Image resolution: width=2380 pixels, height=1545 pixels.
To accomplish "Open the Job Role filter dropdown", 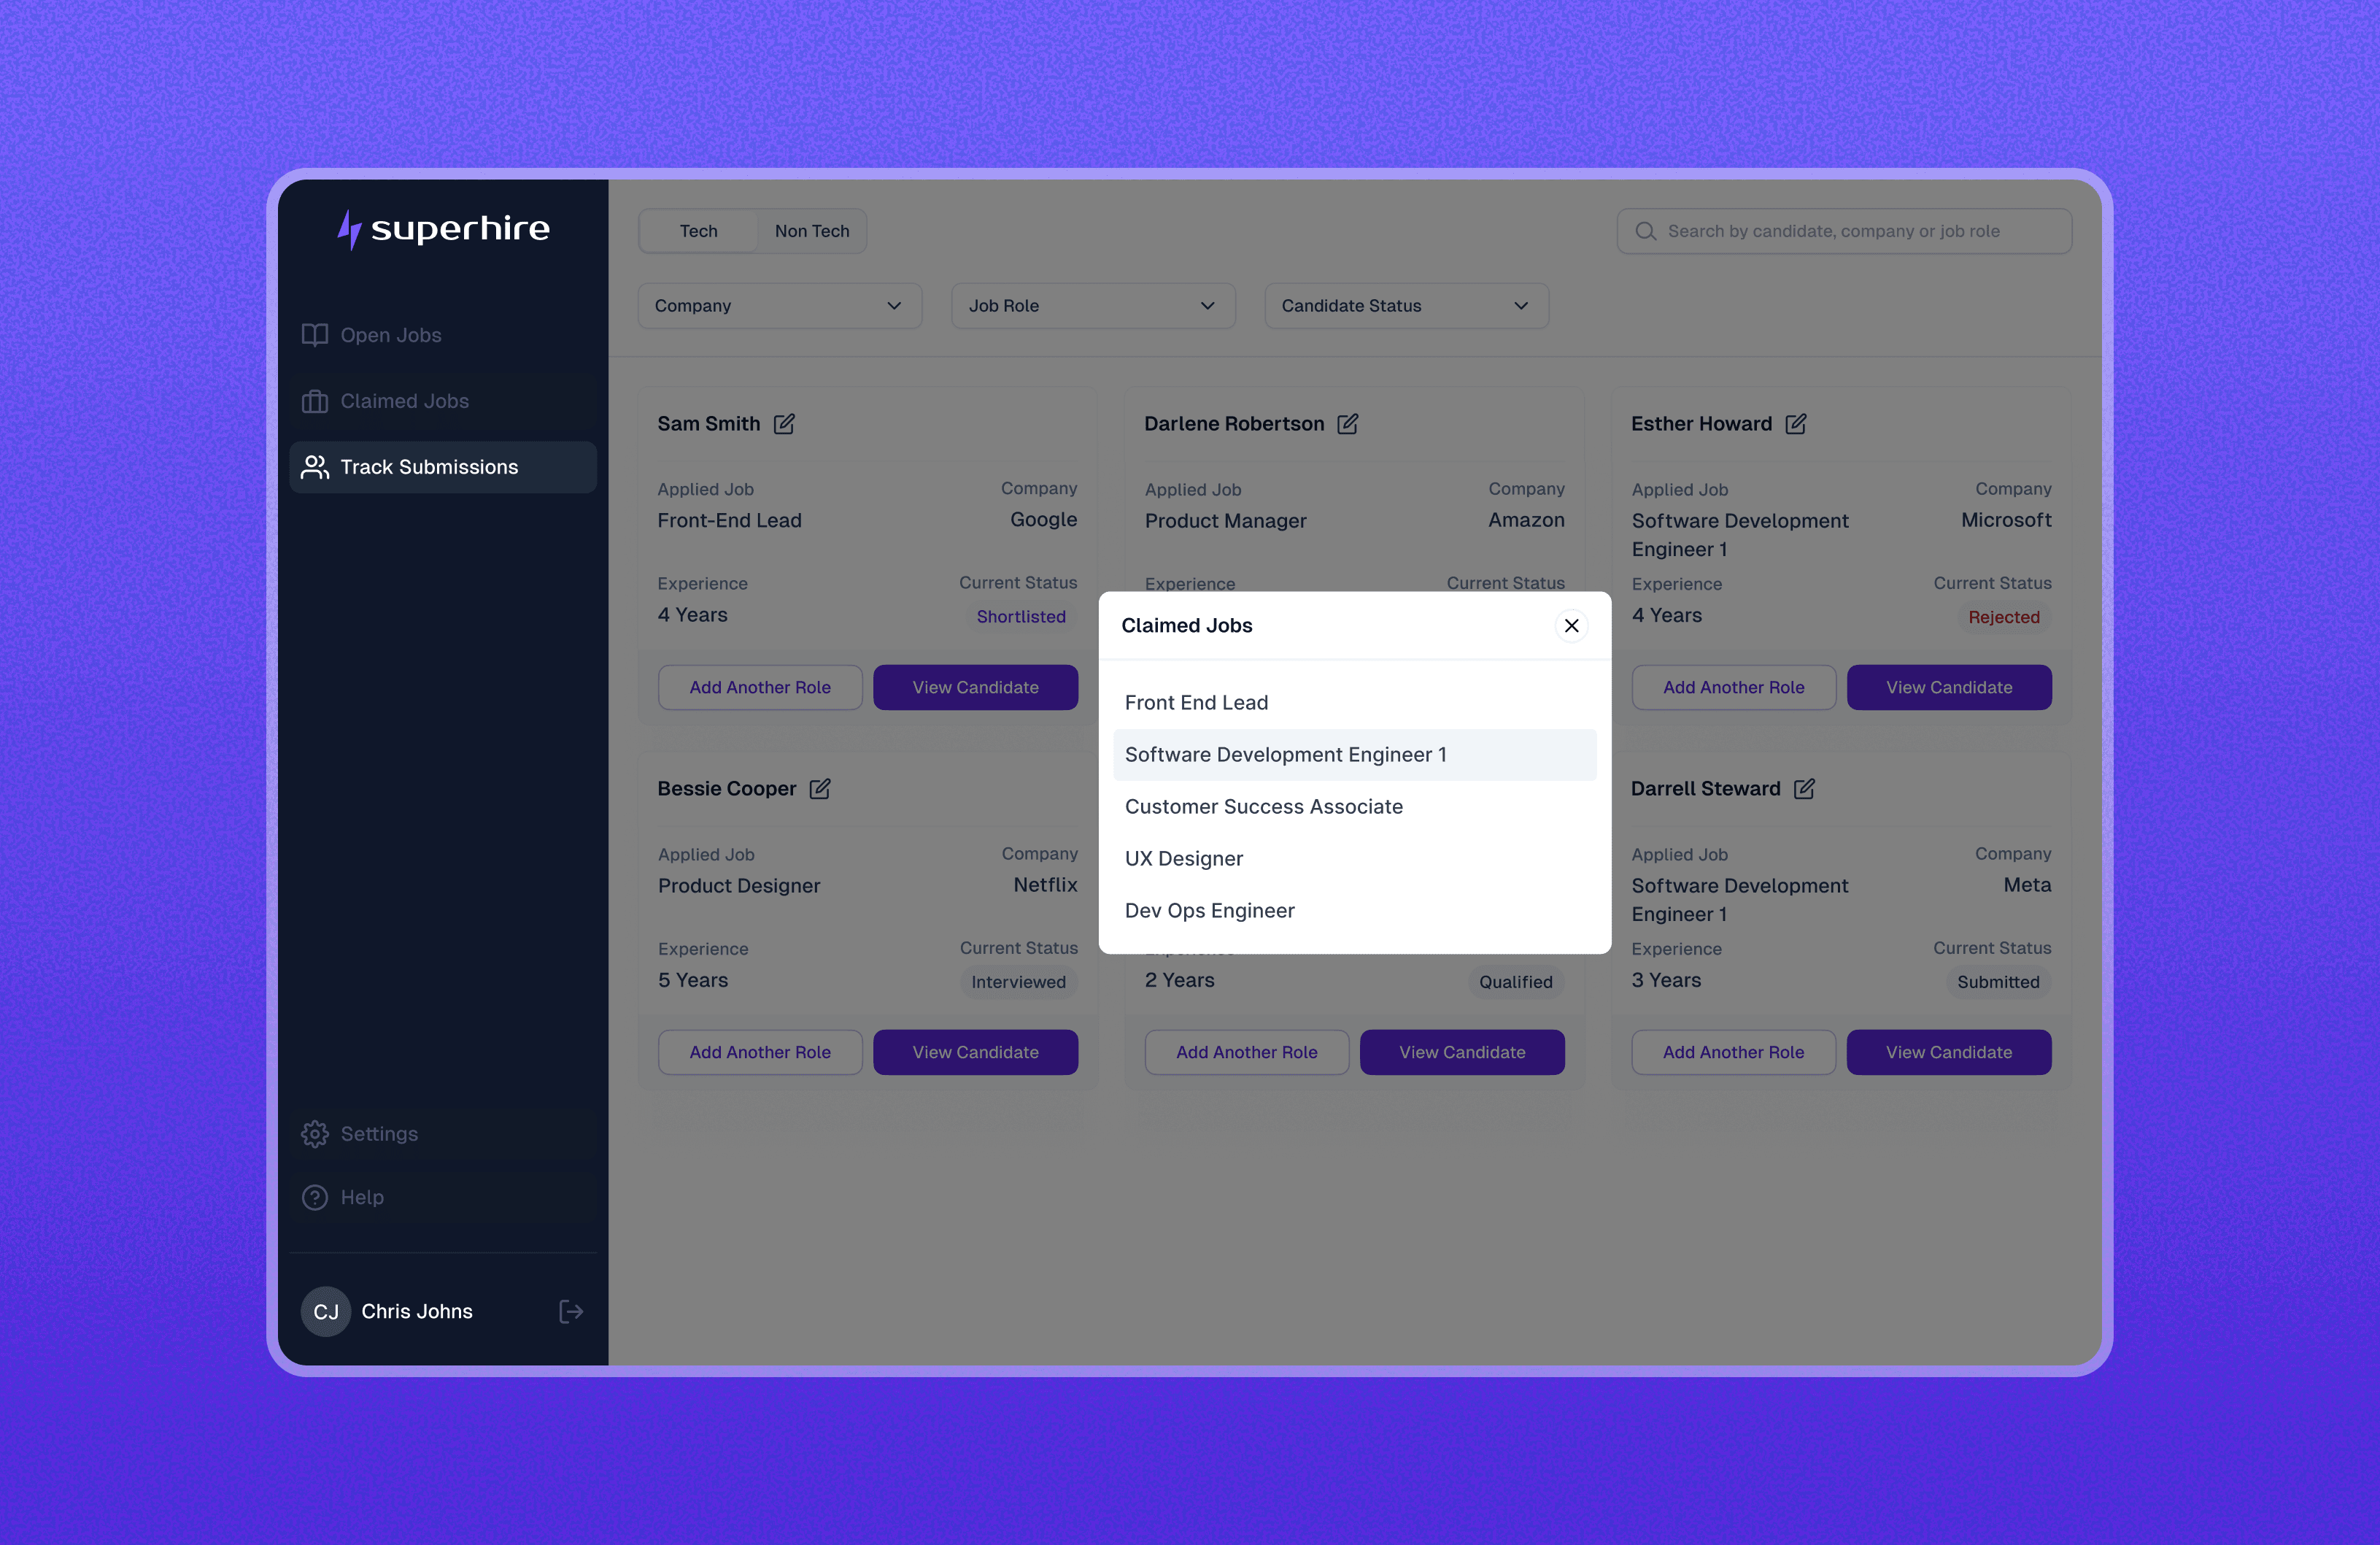I will [x=1092, y=306].
